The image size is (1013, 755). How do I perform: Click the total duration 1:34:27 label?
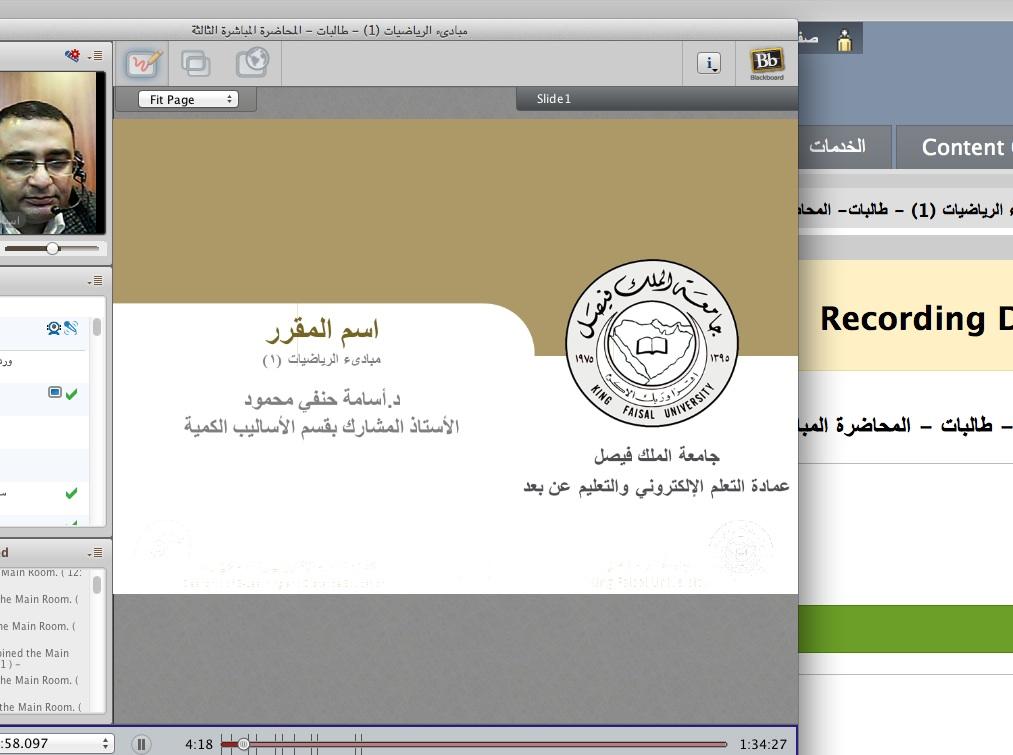point(763,744)
